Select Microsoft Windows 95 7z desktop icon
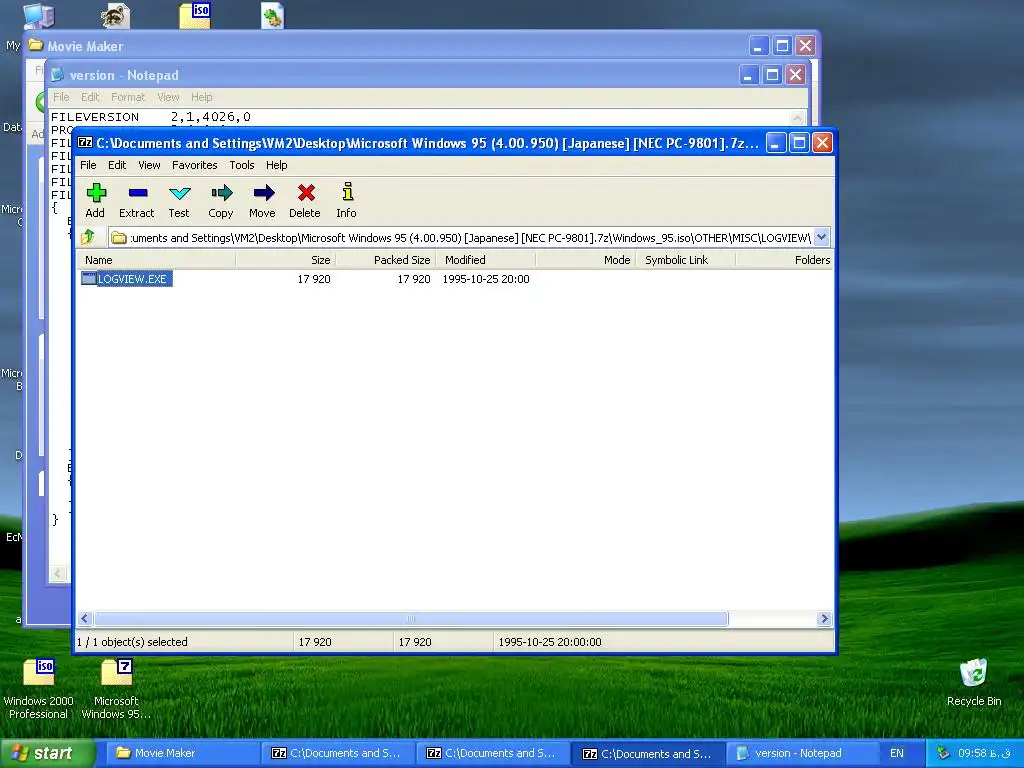The height and width of the screenshot is (768, 1024). (x=116, y=674)
